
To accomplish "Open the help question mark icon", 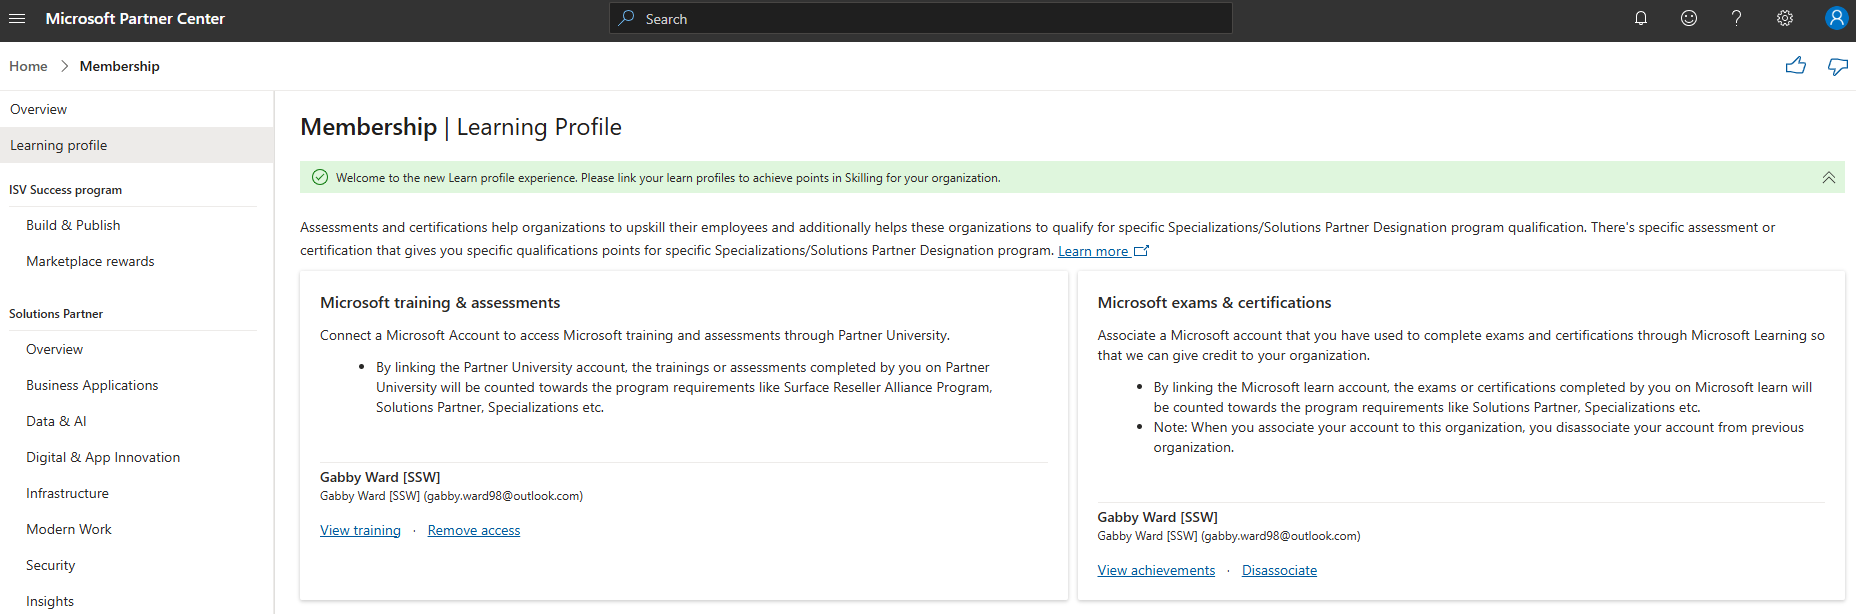I will tap(1737, 18).
